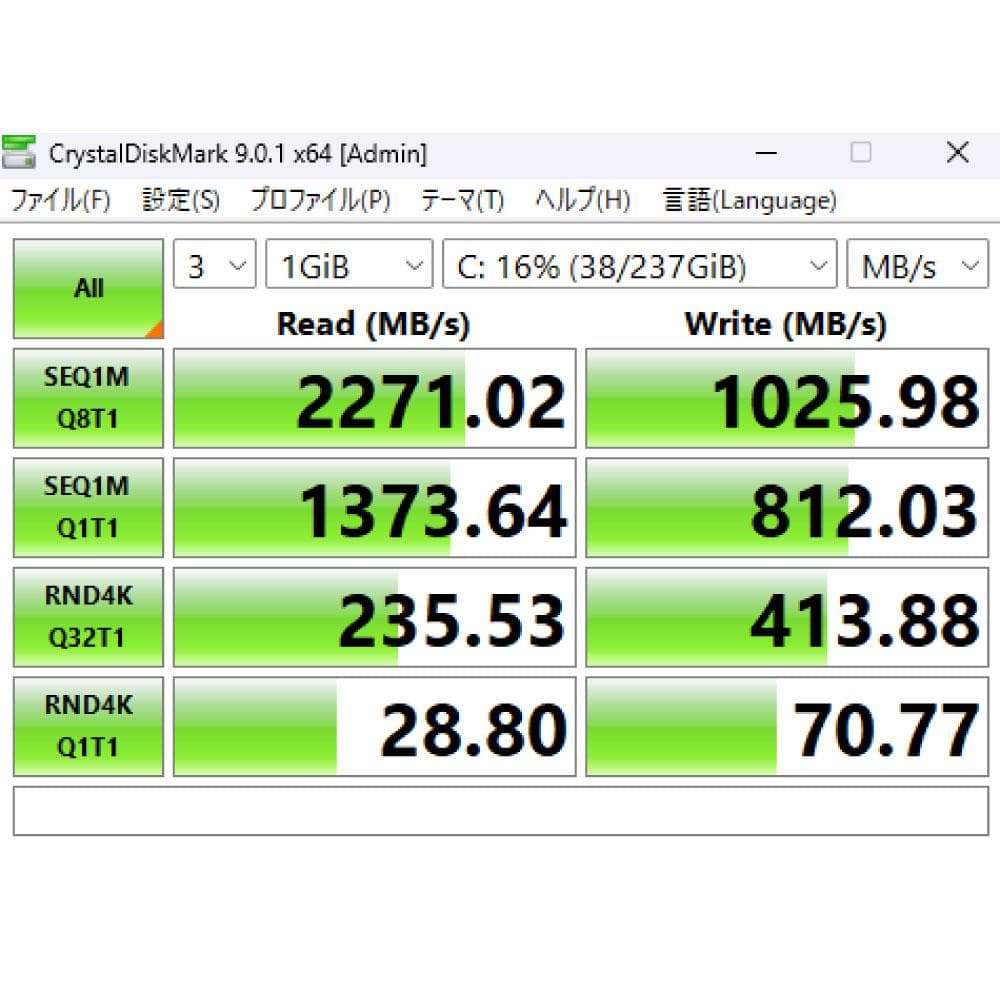Open the test count dropdown showing 3
The image size is (1000, 1000).
(213, 265)
